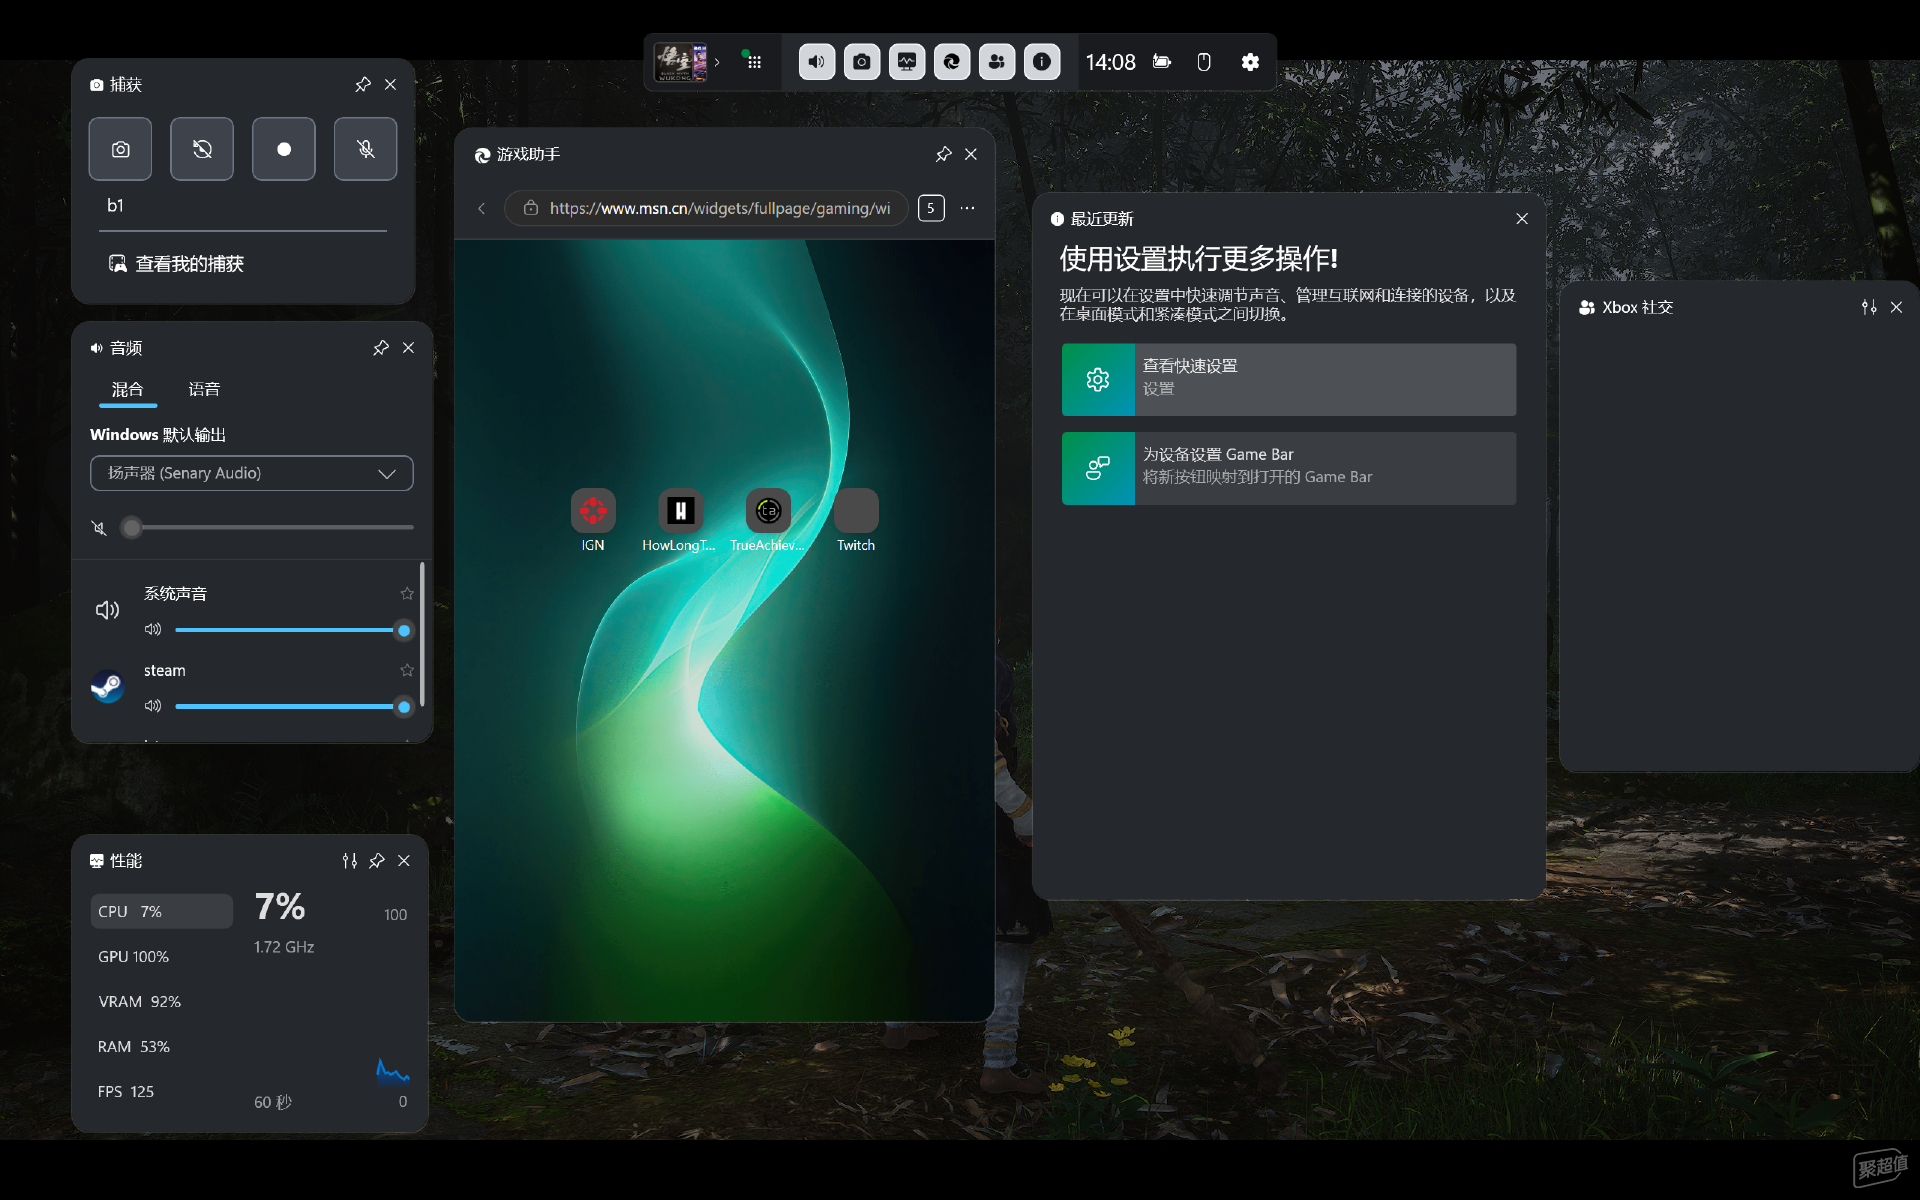The width and height of the screenshot is (1920, 1200).
Task: Select the FPS 125 metric
Action: point(161,1092)
